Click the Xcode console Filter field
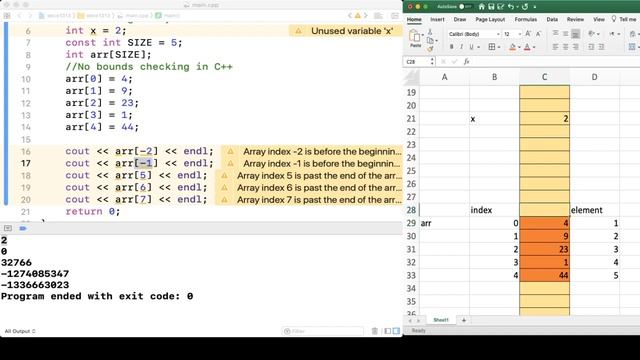This screenshot has width=640, height=360. 322,331
